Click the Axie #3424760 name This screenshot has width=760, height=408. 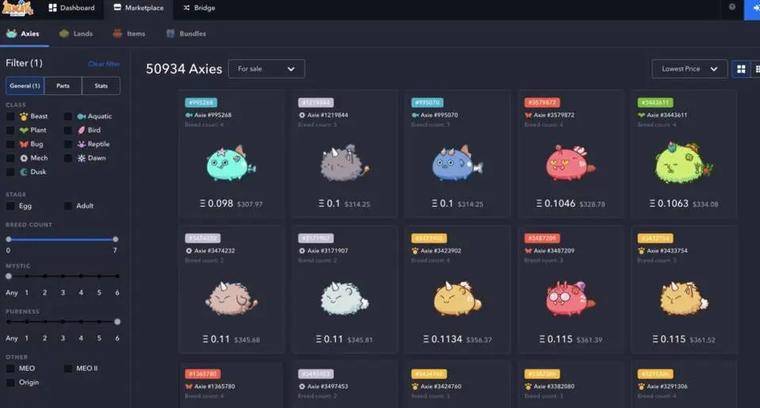pyautogui.click(x=441, y=387)
